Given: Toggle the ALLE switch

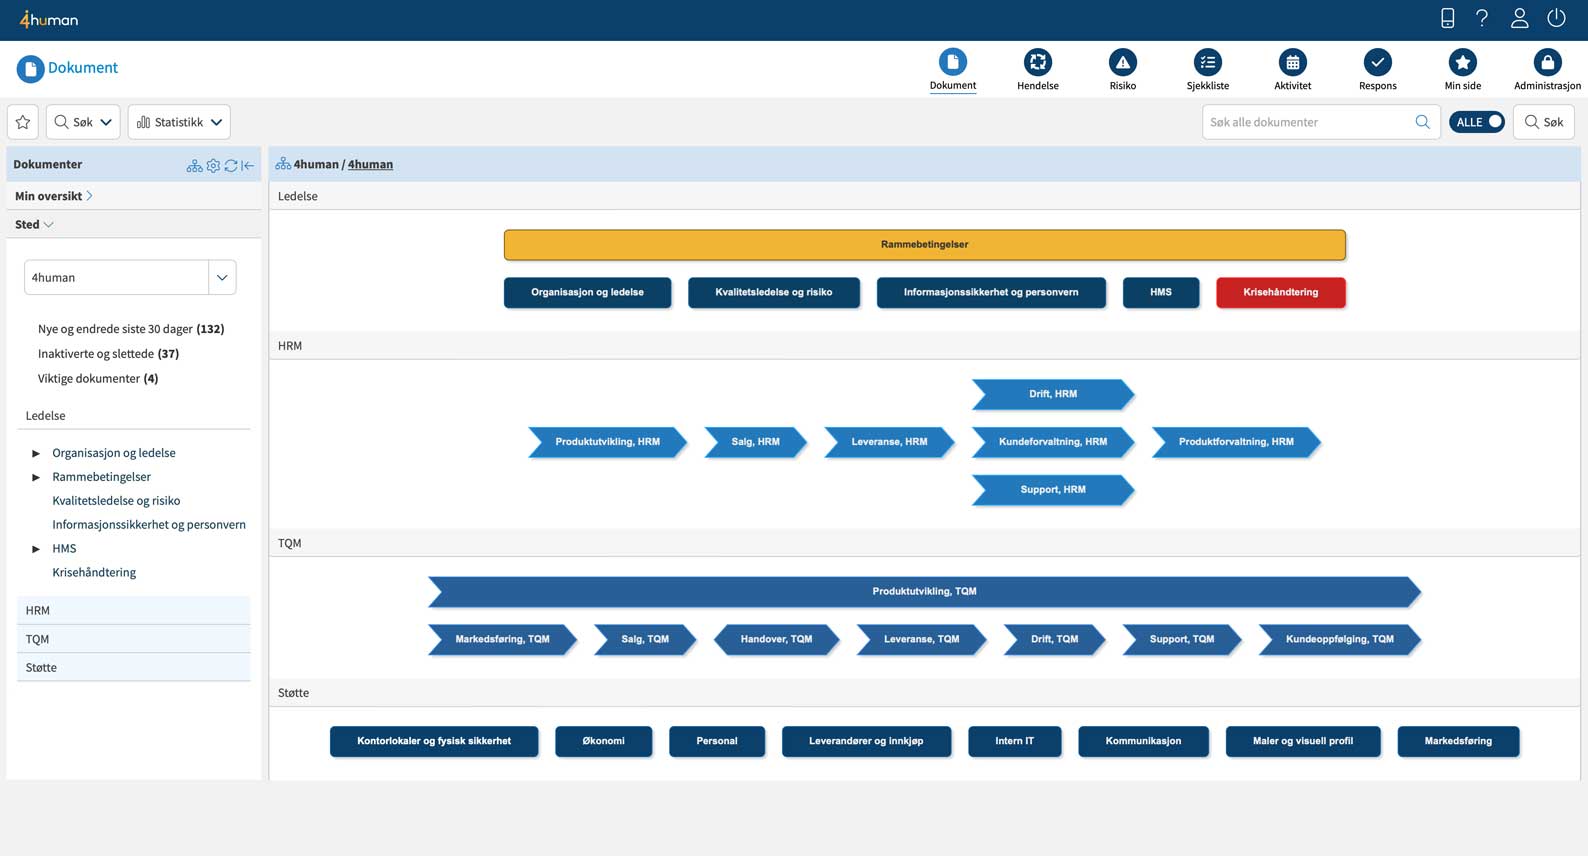Looking at the screenshot, I should point(1477,122).
